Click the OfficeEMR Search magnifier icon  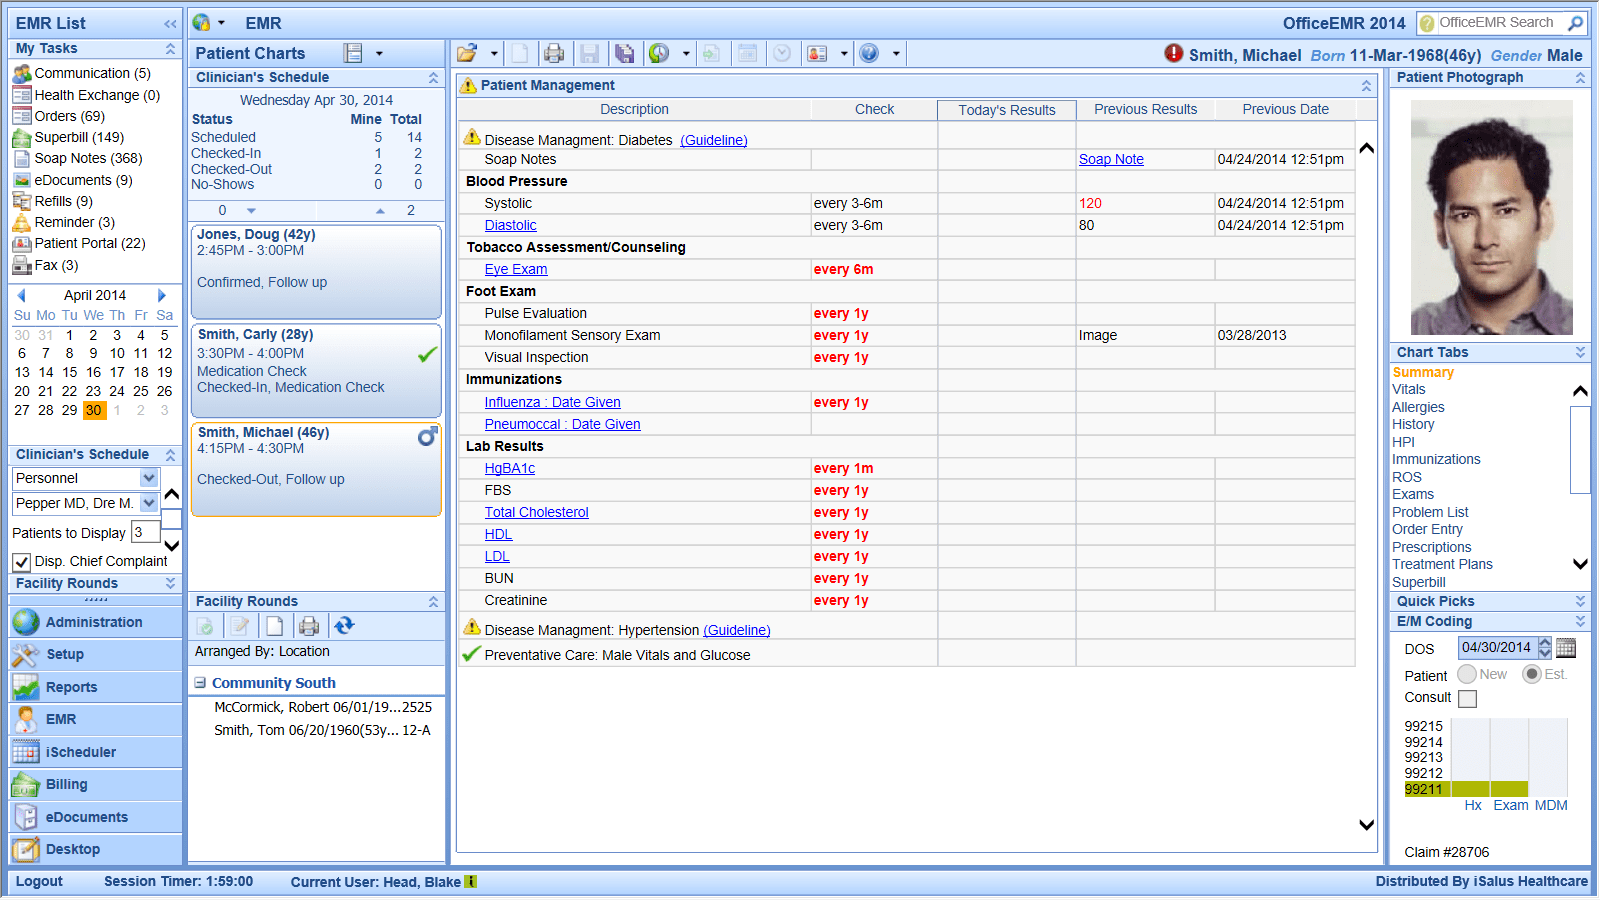point(1575,23)
